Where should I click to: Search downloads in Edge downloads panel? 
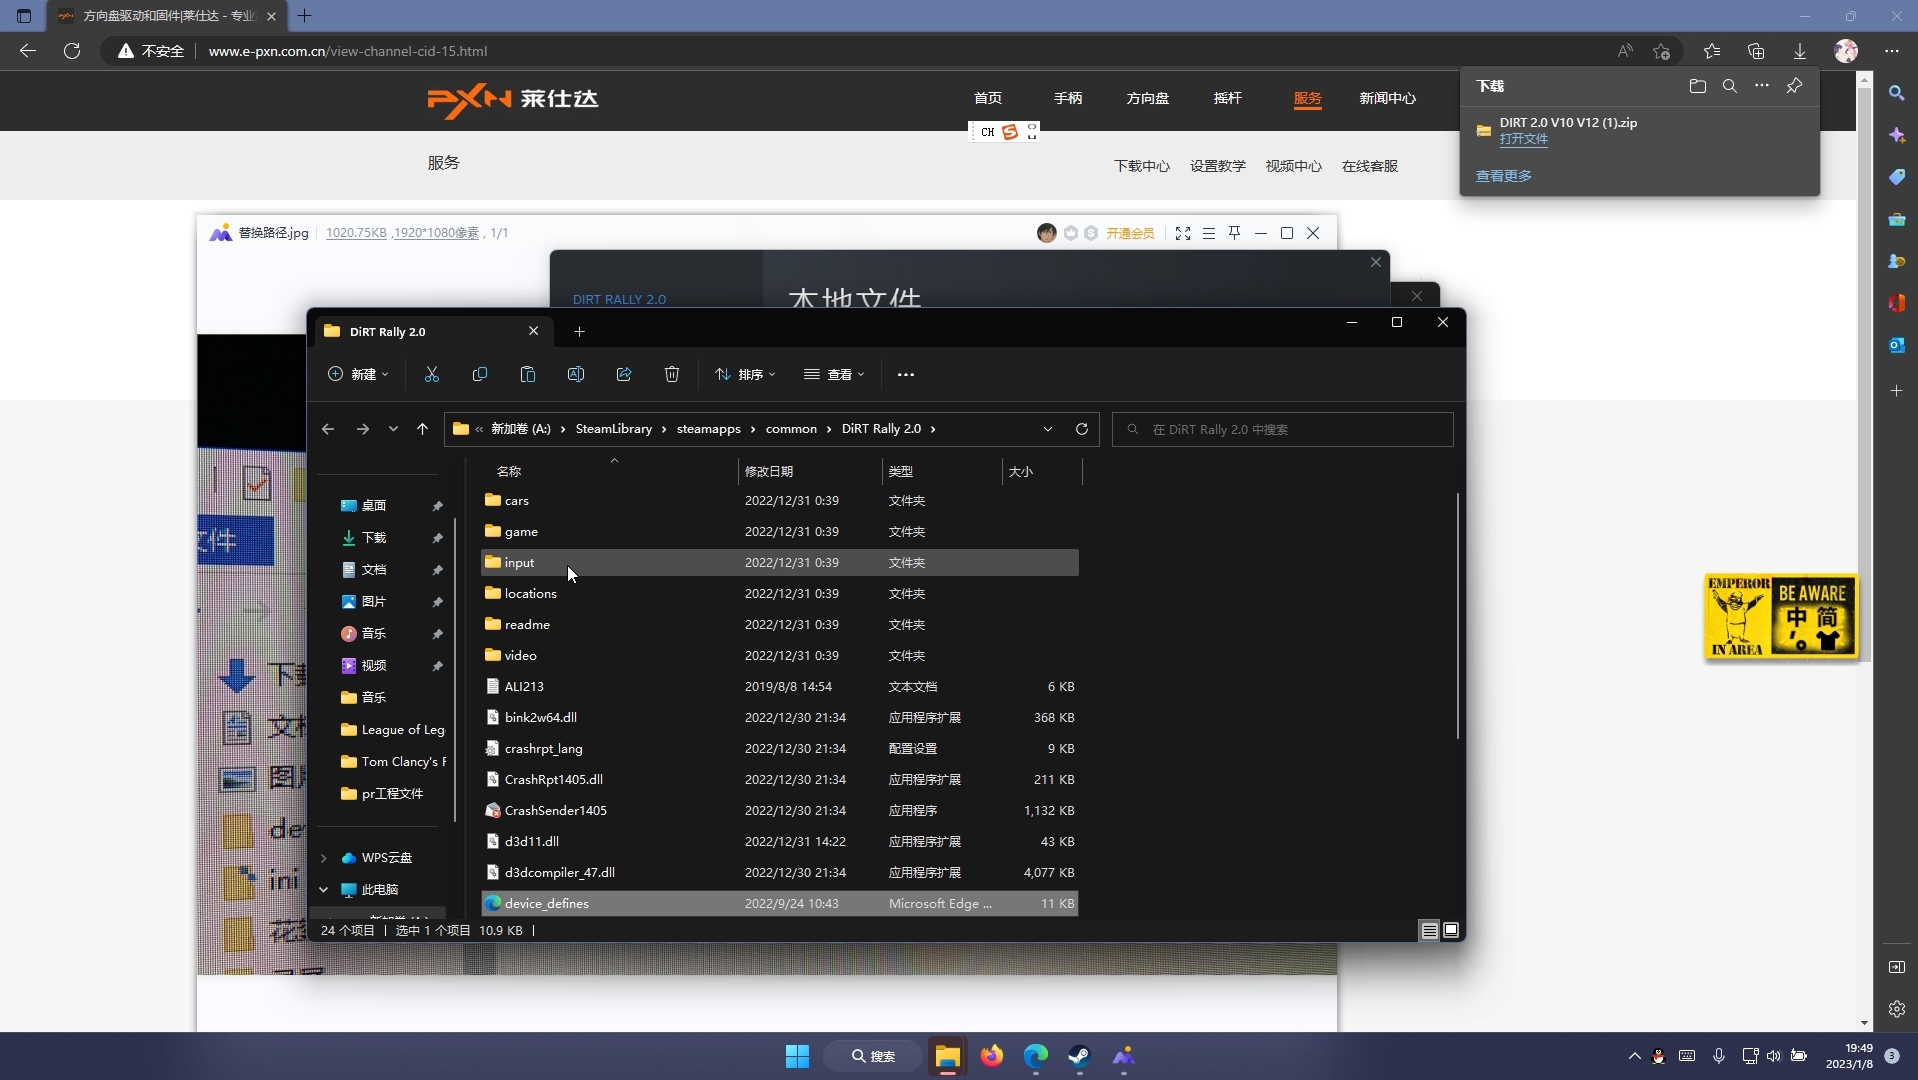[1730, 86]
